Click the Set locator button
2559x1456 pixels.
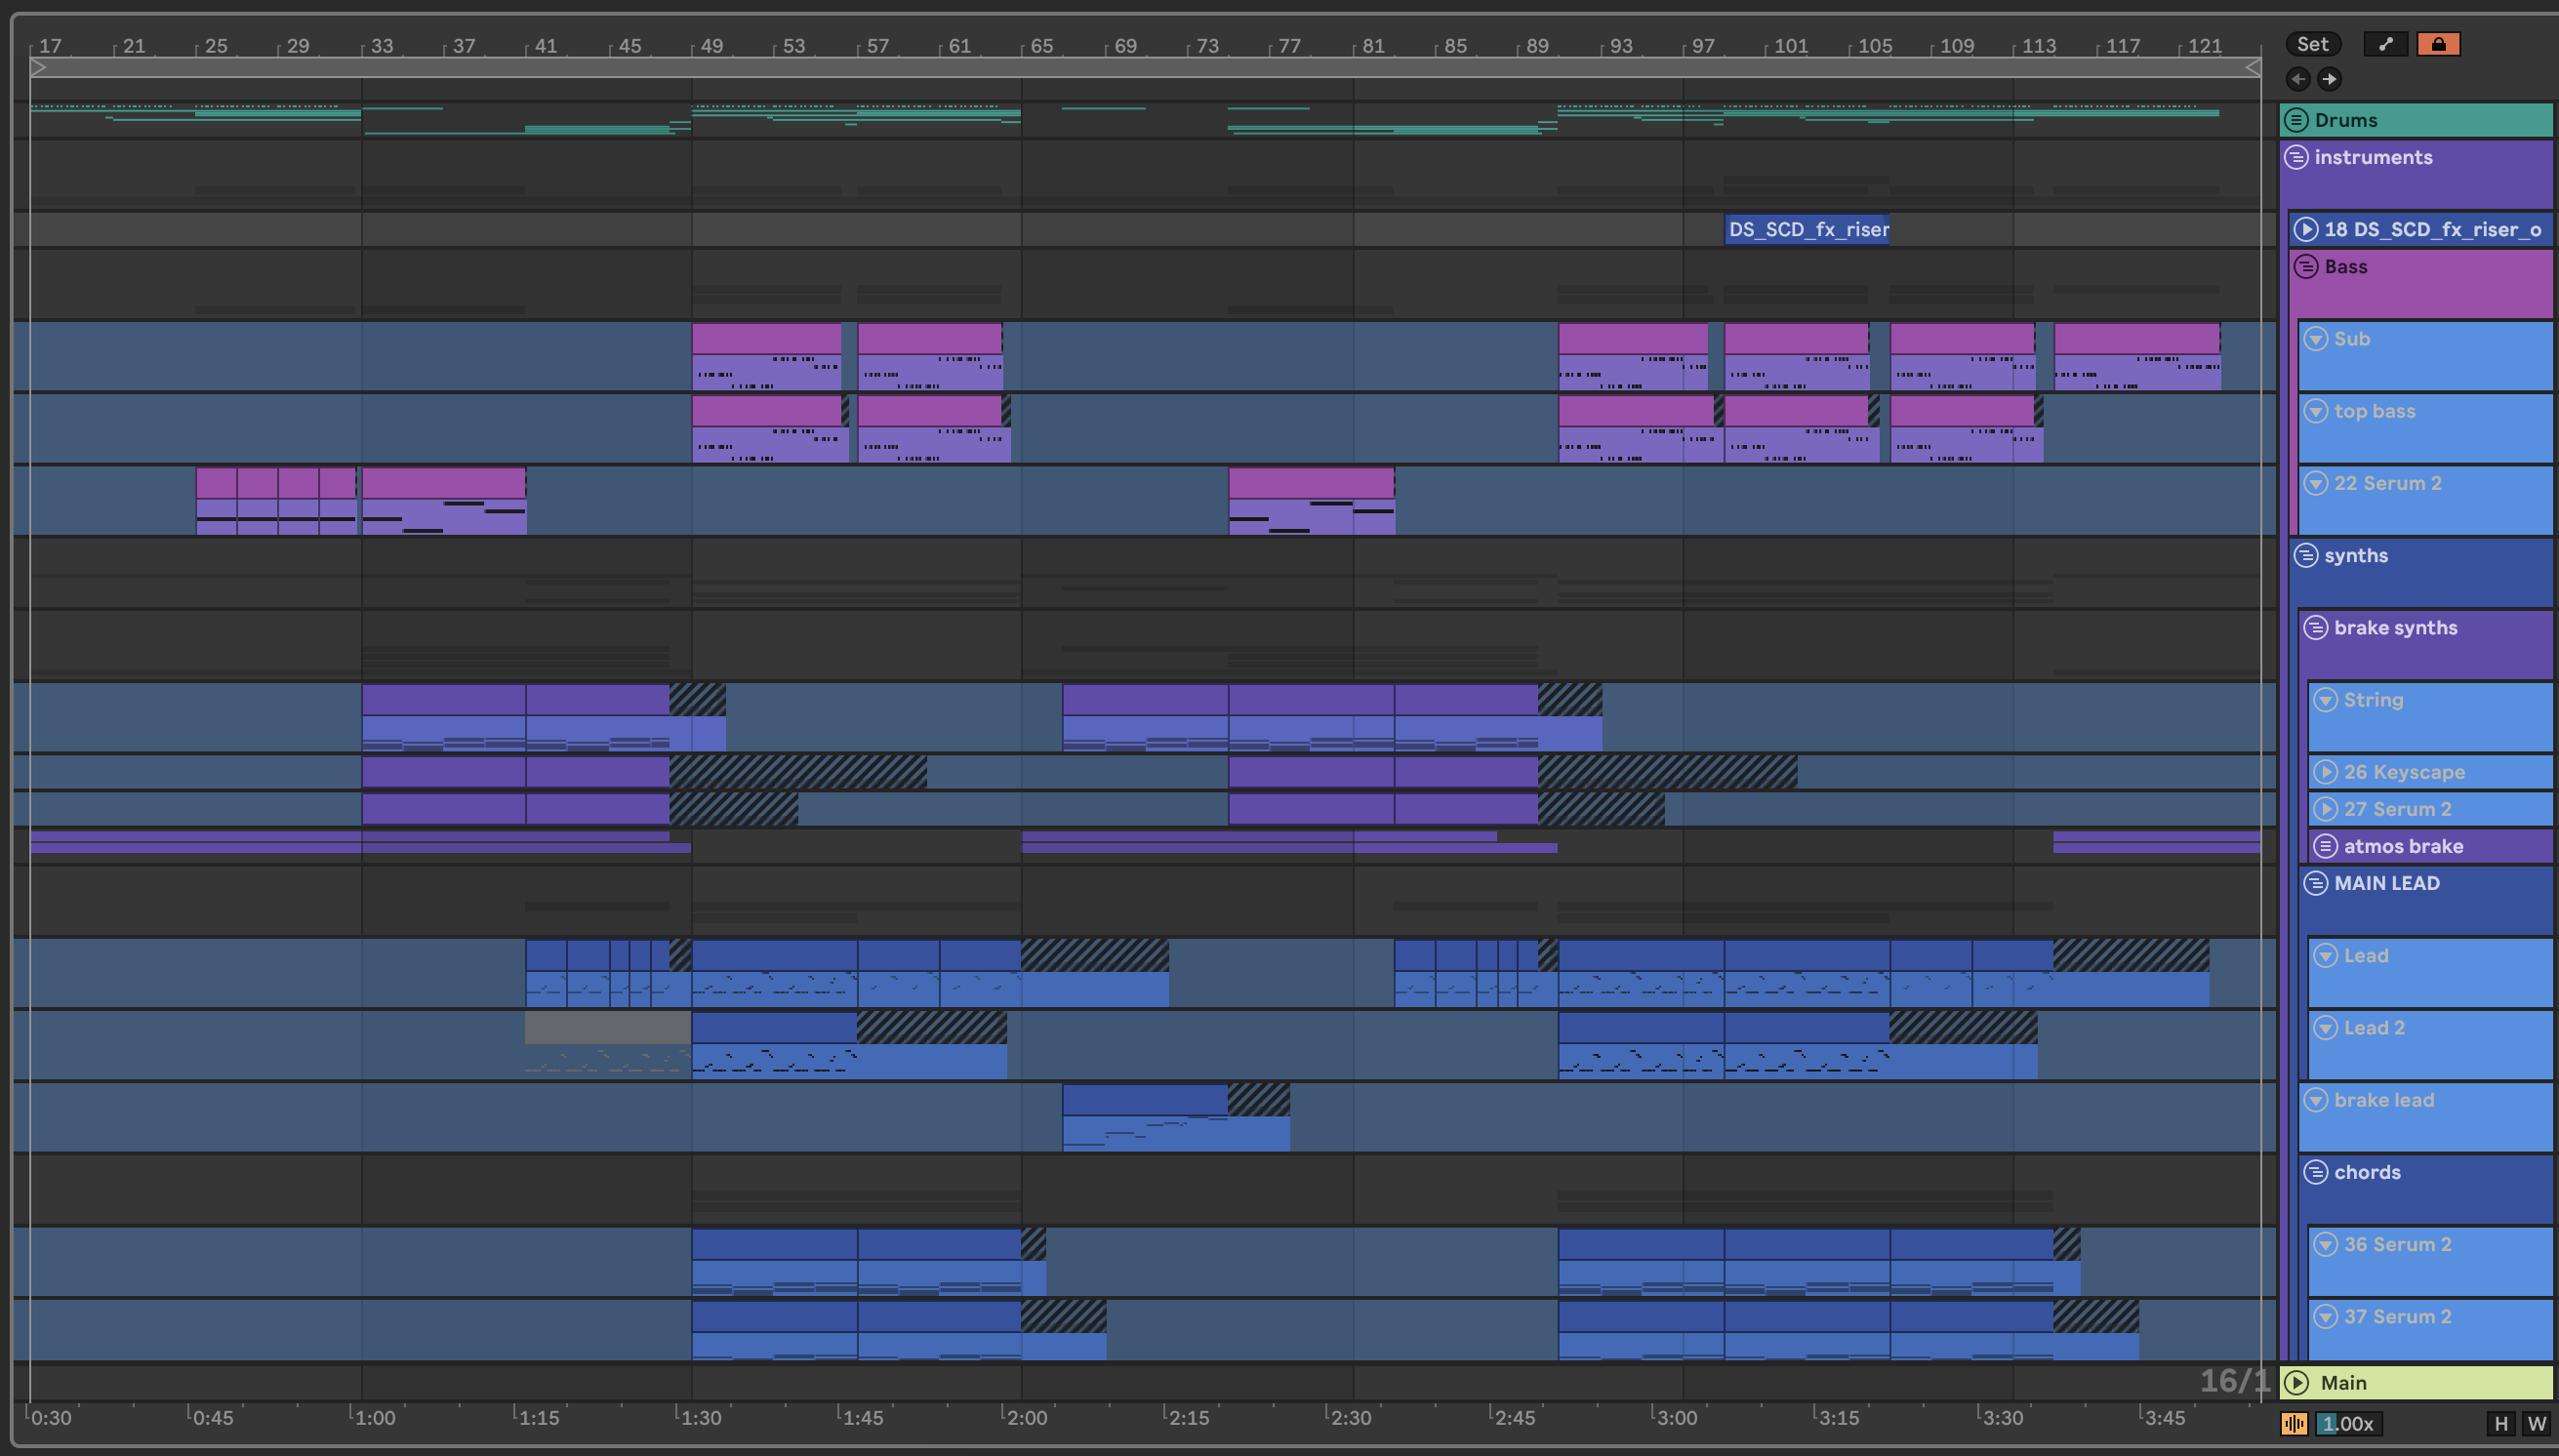[2312, 44]
